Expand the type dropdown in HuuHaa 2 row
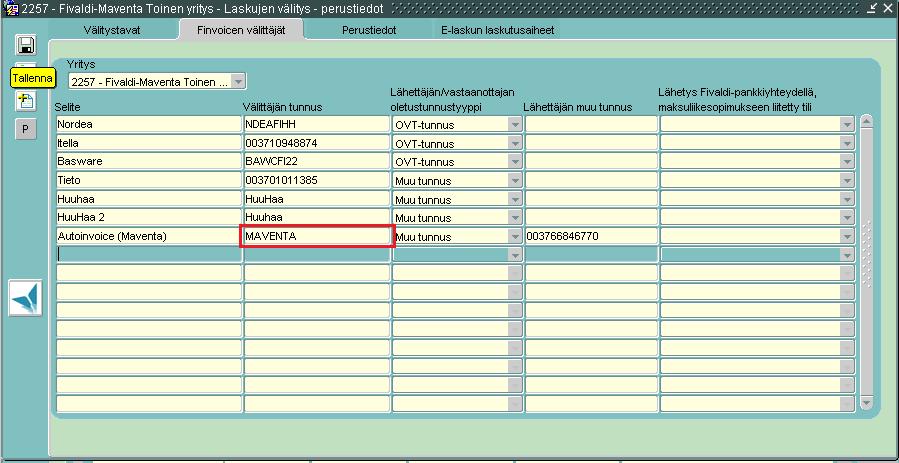The width and height of the screenshot is (899, 463). coord(515,218)
